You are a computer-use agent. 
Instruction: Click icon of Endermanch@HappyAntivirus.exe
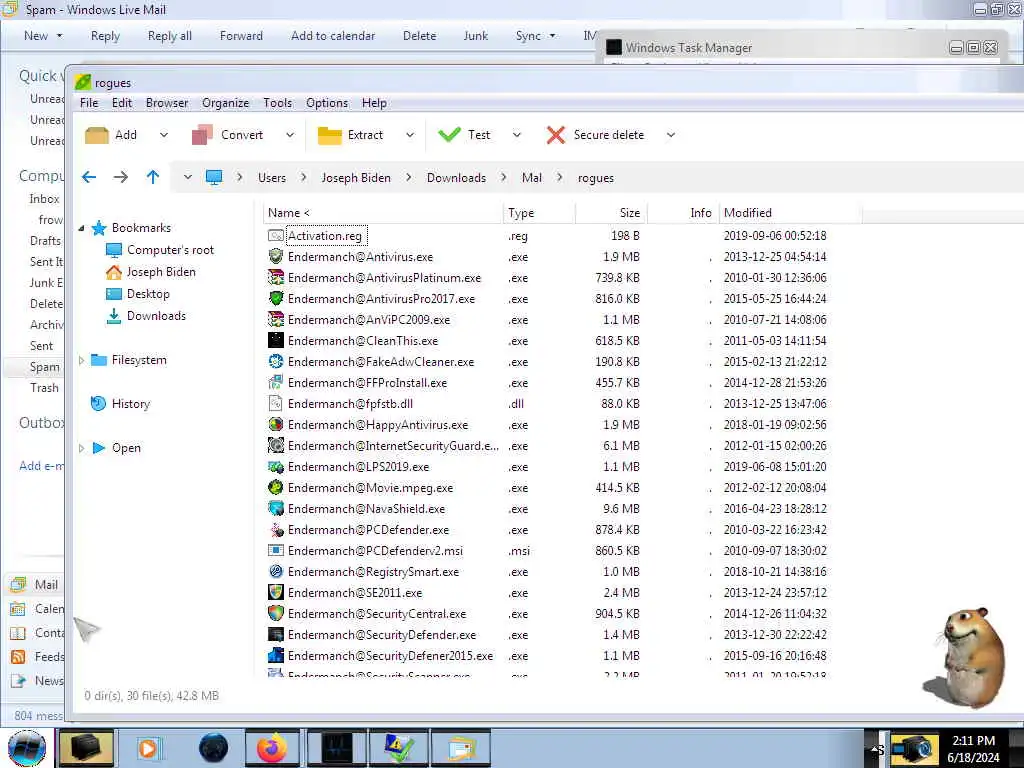click(x=276, y=424)
